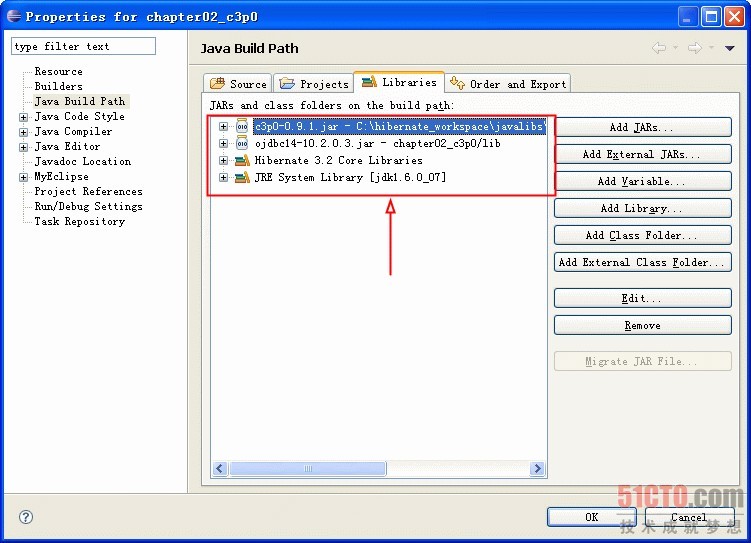Click the JRE System Library icon
751x543 pixels.
[242, 177]
